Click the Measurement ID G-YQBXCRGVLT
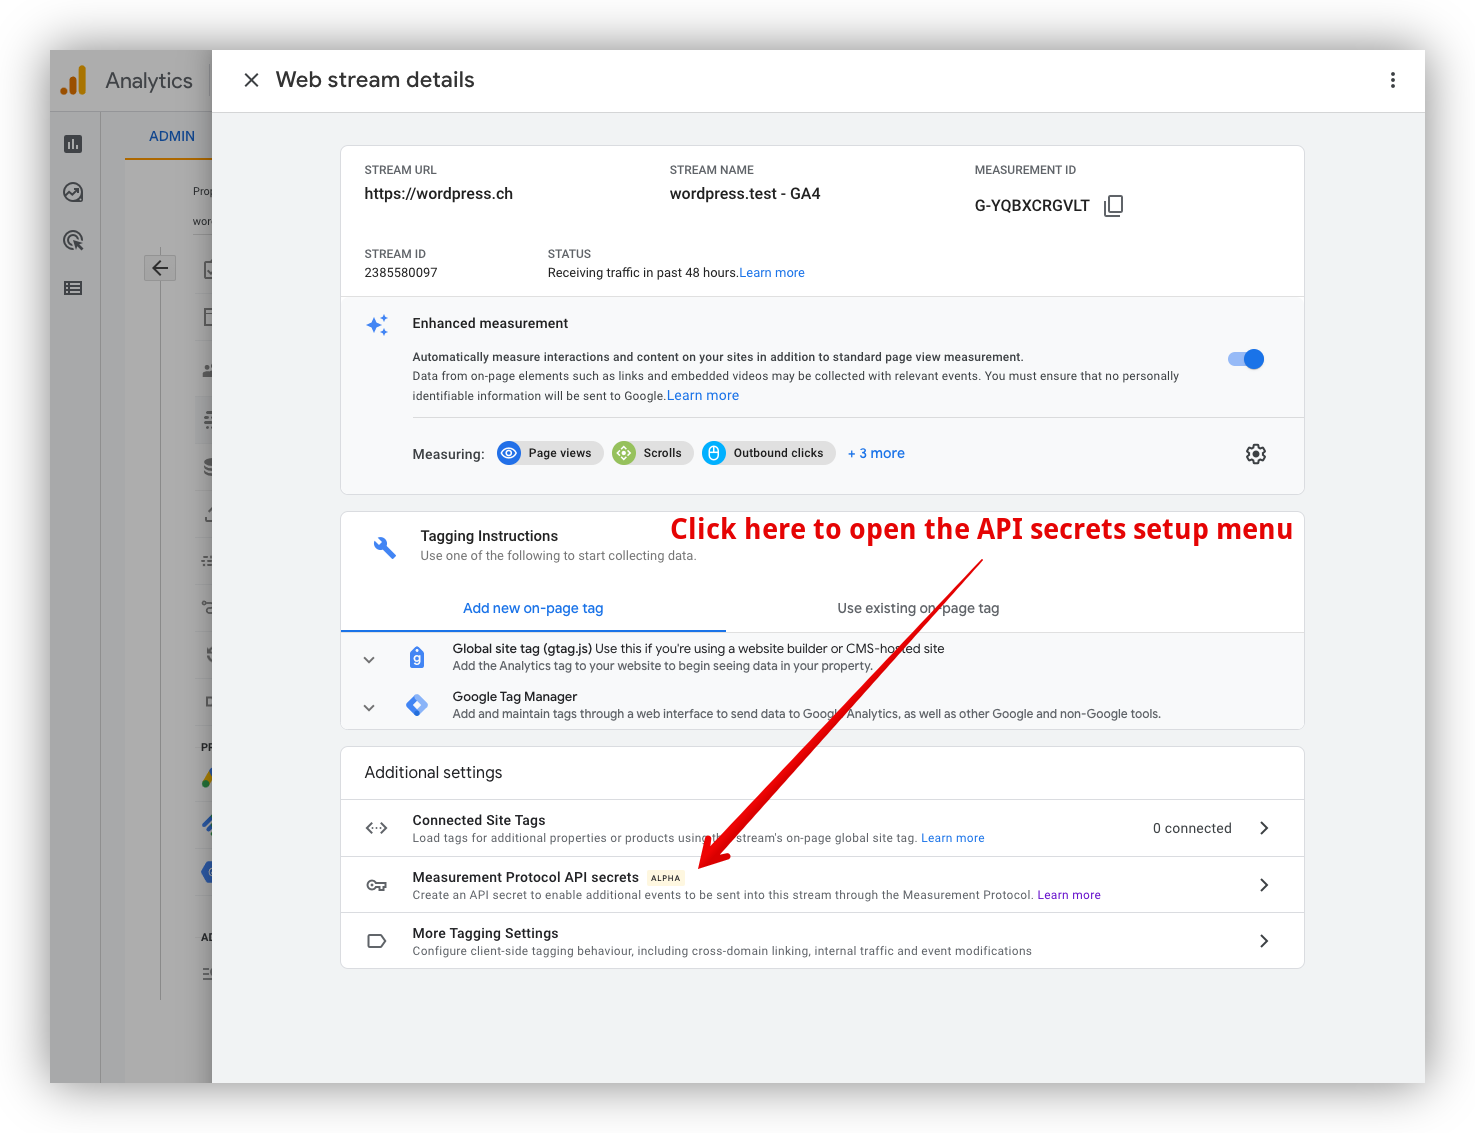The width and height of the screenshot is (1475, 1133). (1032, 206)
